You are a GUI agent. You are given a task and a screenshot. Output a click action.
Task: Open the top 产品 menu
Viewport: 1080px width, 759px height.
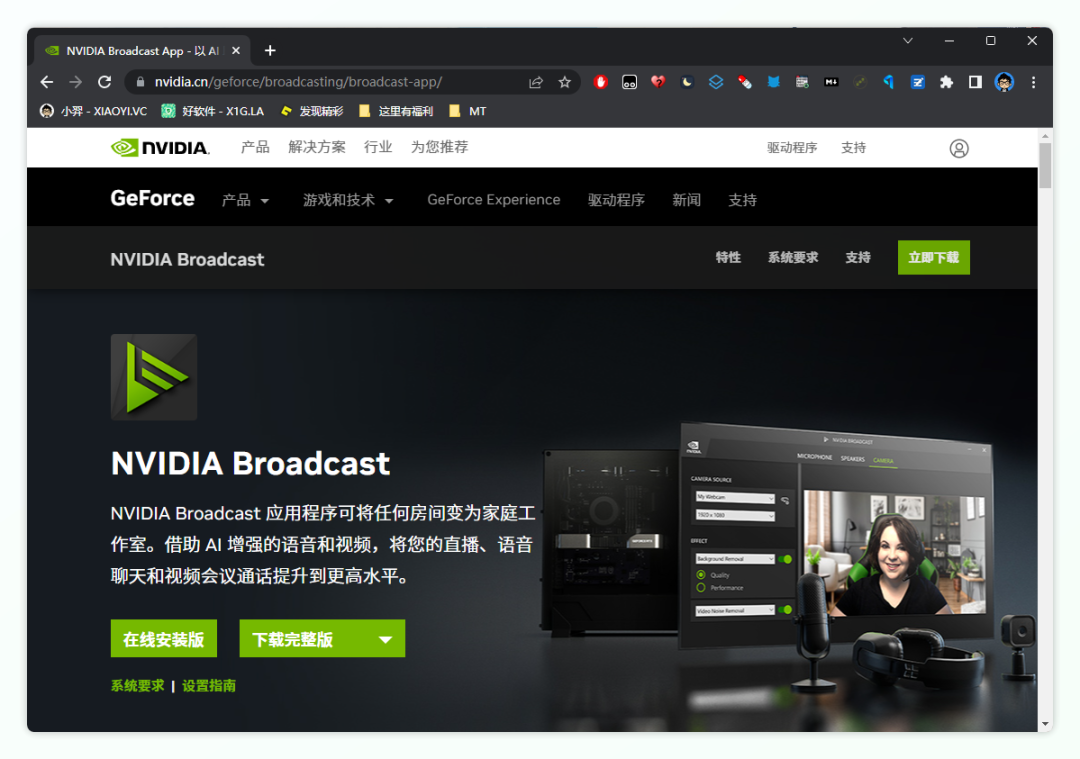(255, 147)
